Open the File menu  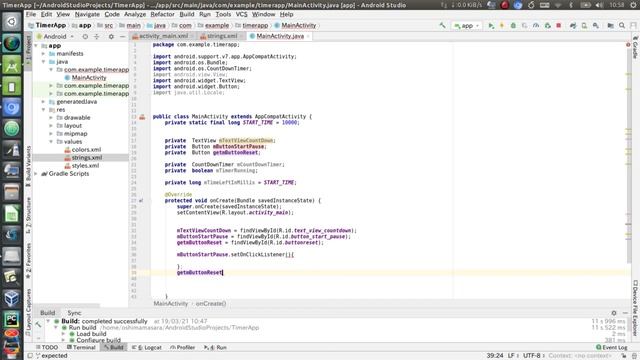31,14
